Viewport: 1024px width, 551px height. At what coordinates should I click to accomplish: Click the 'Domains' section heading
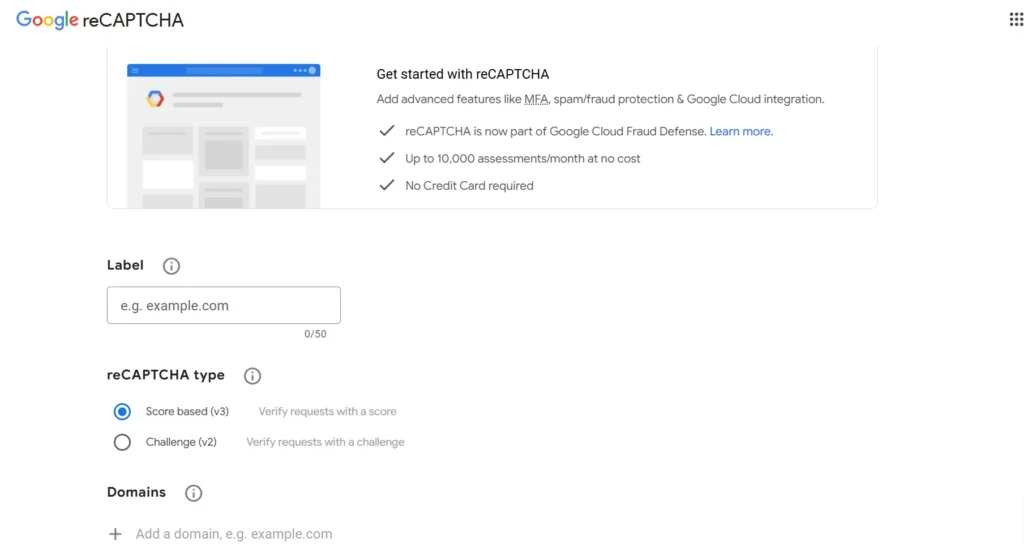pyautogui.click(x=136, y=492)
